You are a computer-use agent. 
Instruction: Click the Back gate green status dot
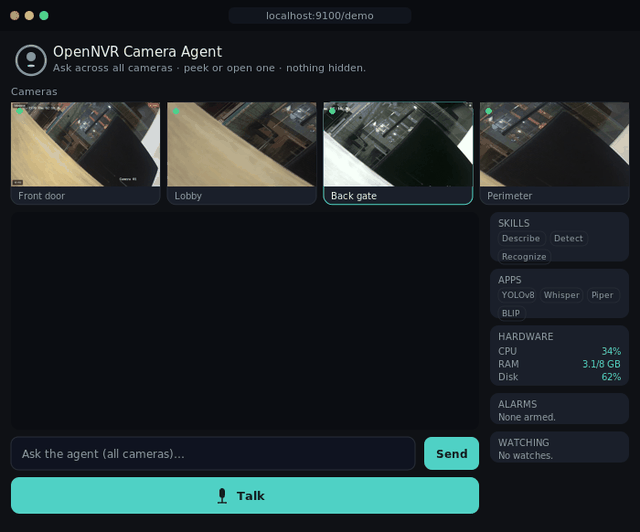tap(332, 111)
